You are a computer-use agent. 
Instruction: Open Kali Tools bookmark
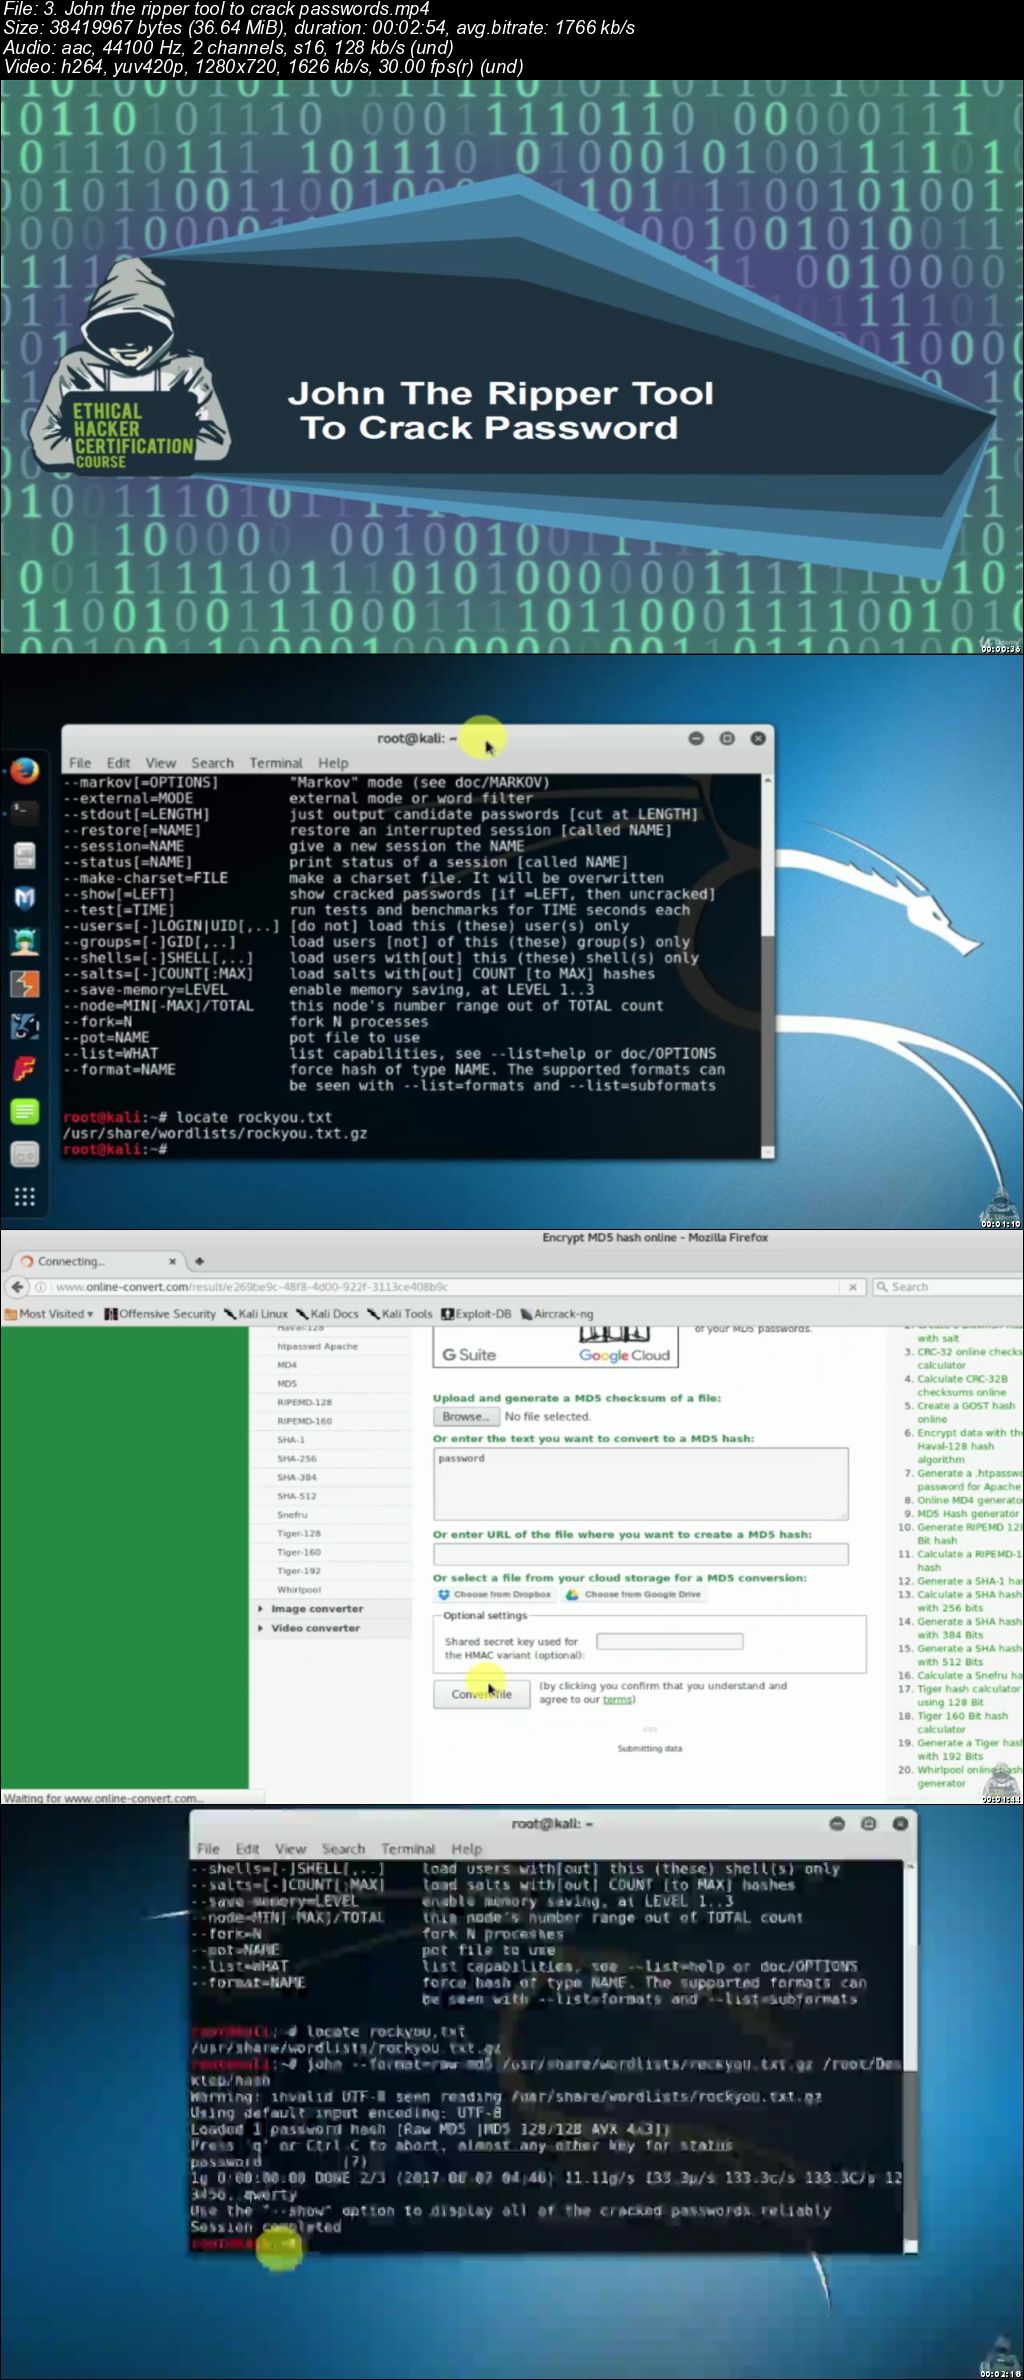click(399, 1313)
